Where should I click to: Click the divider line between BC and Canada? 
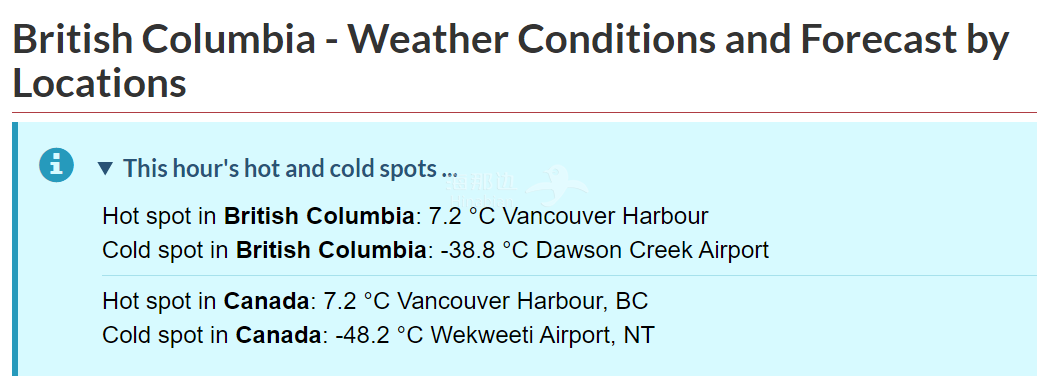pyautogui.click(x=569, y=275)
